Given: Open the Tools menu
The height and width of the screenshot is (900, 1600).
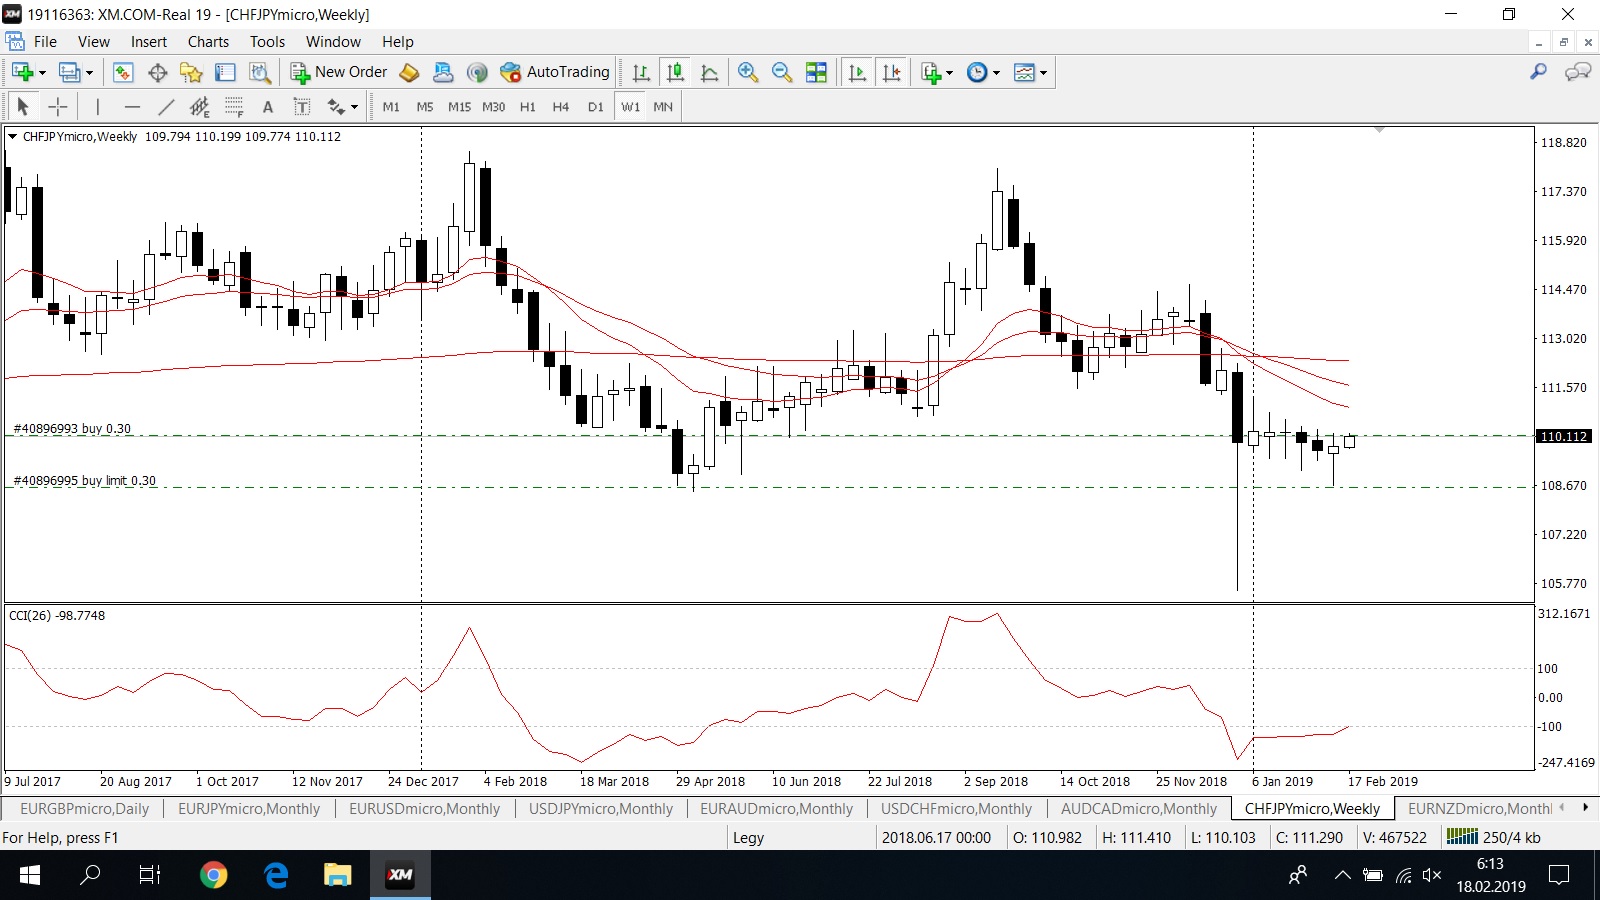Looking at the screenshot, I should point(267,42).
